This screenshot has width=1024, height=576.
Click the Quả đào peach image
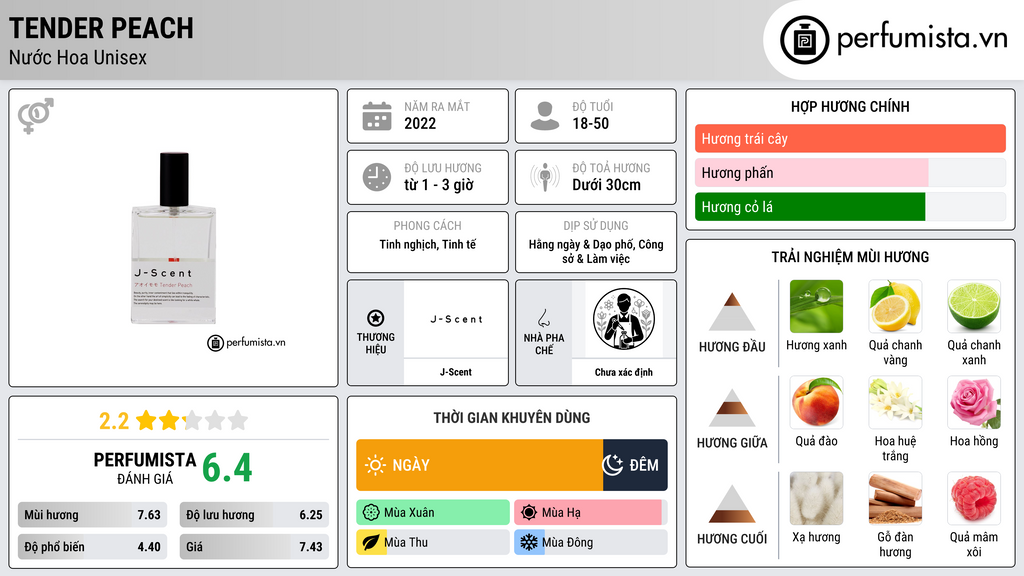point(816,402)
